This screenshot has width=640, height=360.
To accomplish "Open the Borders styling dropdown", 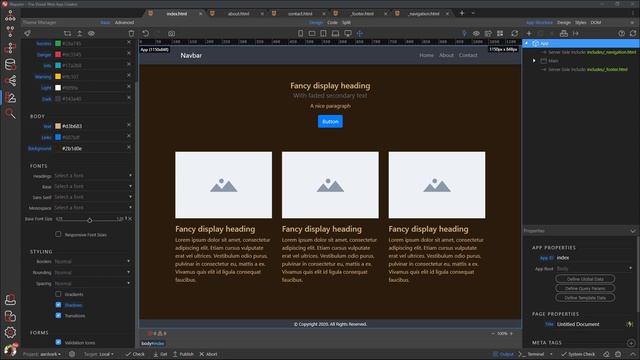I will [x=93, y=261].
